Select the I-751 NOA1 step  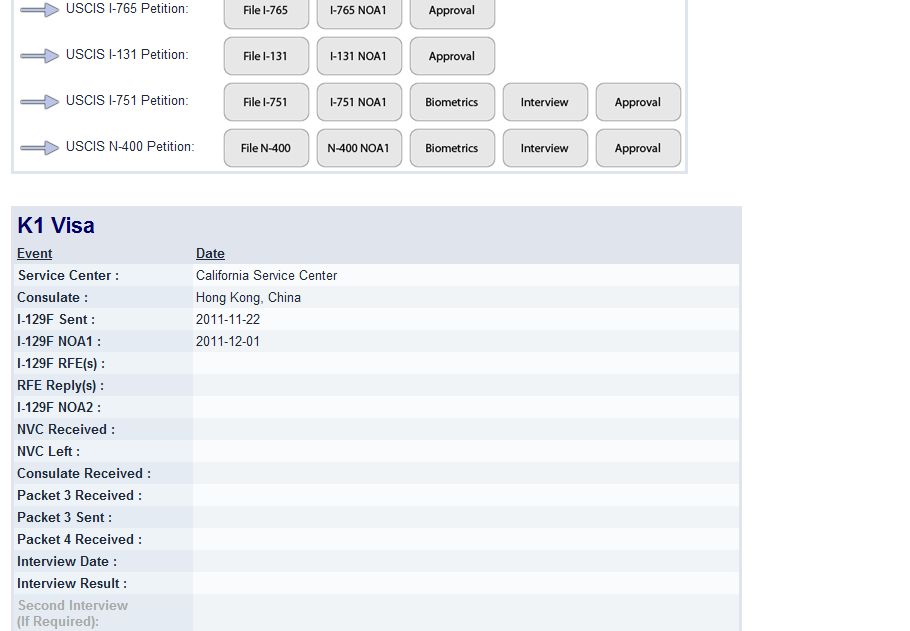[x=359, y=102]
